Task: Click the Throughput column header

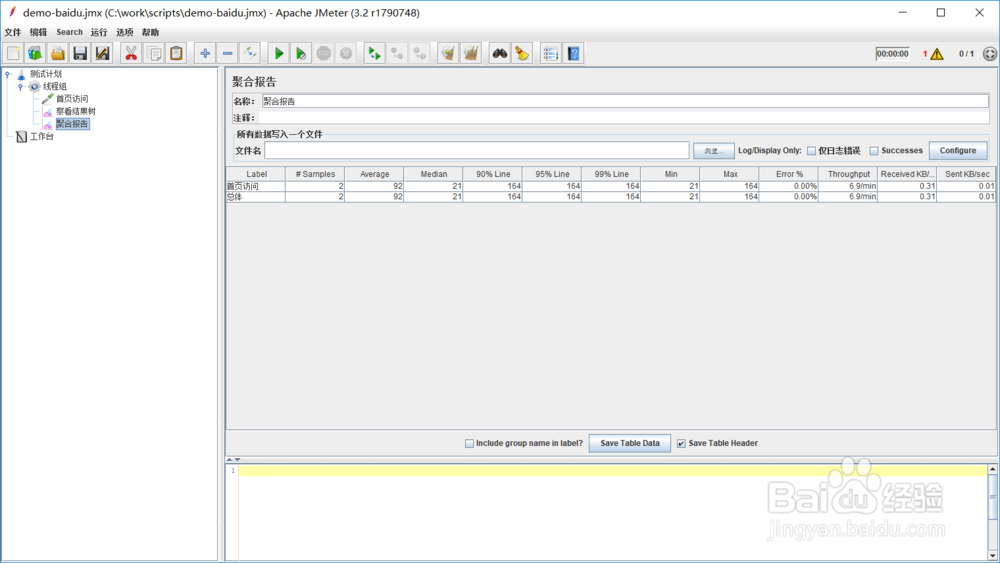Action: coord(849,174)
